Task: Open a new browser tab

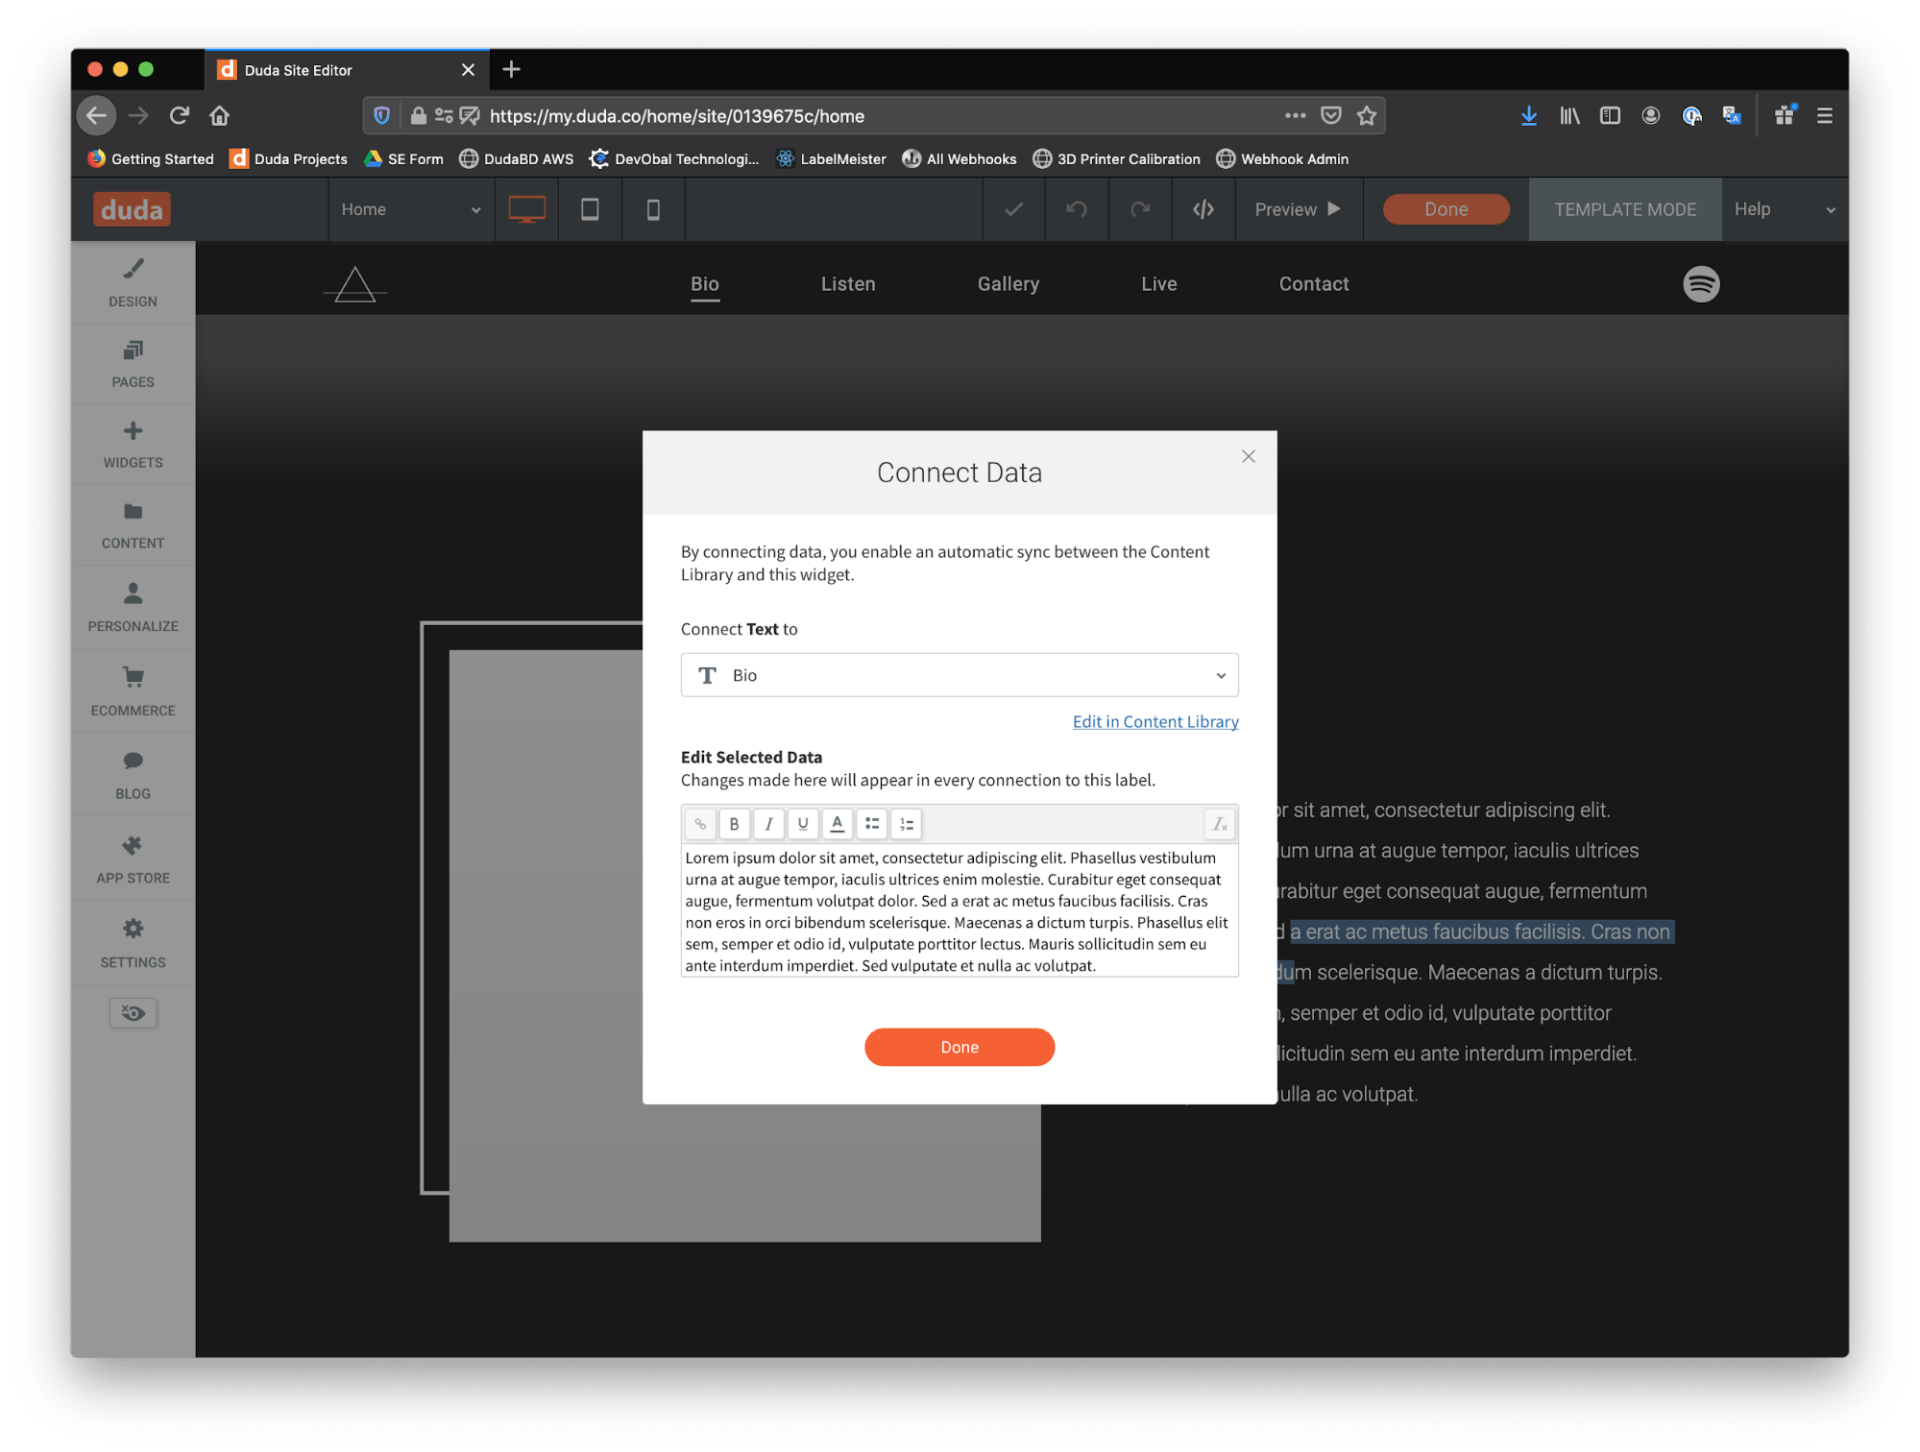Action: [x=511, y=69]
